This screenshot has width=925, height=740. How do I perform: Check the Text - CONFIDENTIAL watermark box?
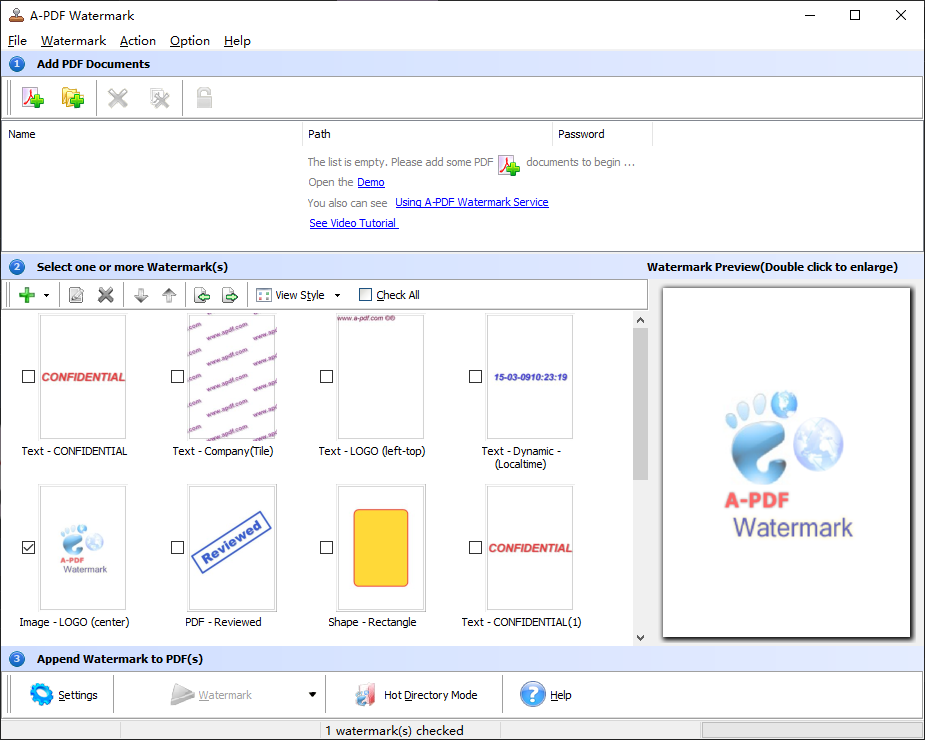tap(28, 376)
